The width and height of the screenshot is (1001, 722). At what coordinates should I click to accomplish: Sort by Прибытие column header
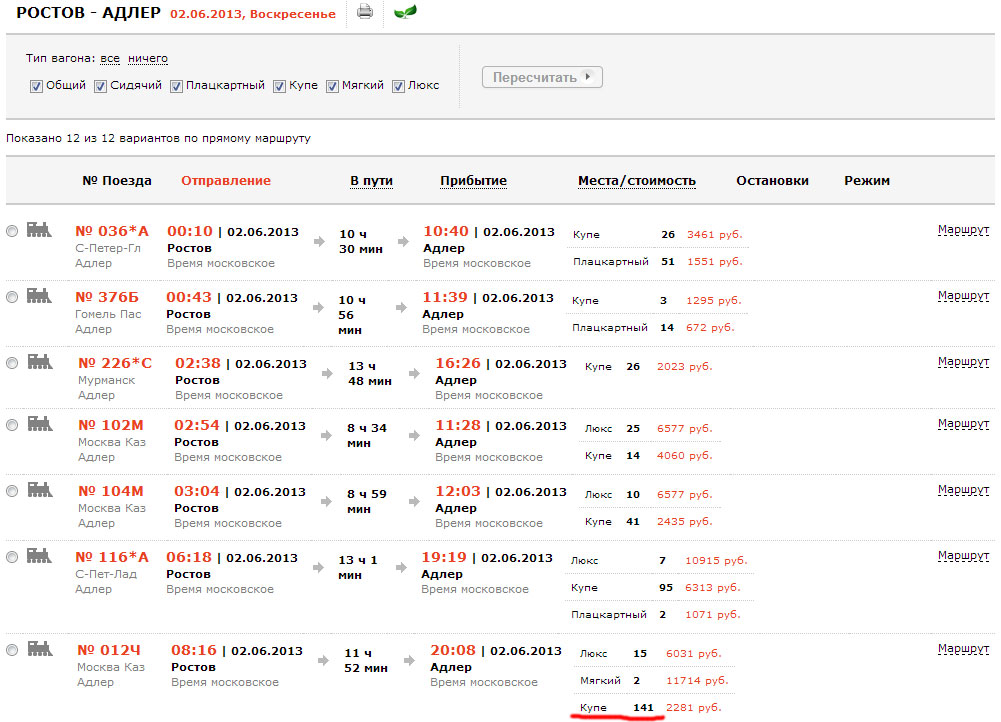(x=473, y=181)
